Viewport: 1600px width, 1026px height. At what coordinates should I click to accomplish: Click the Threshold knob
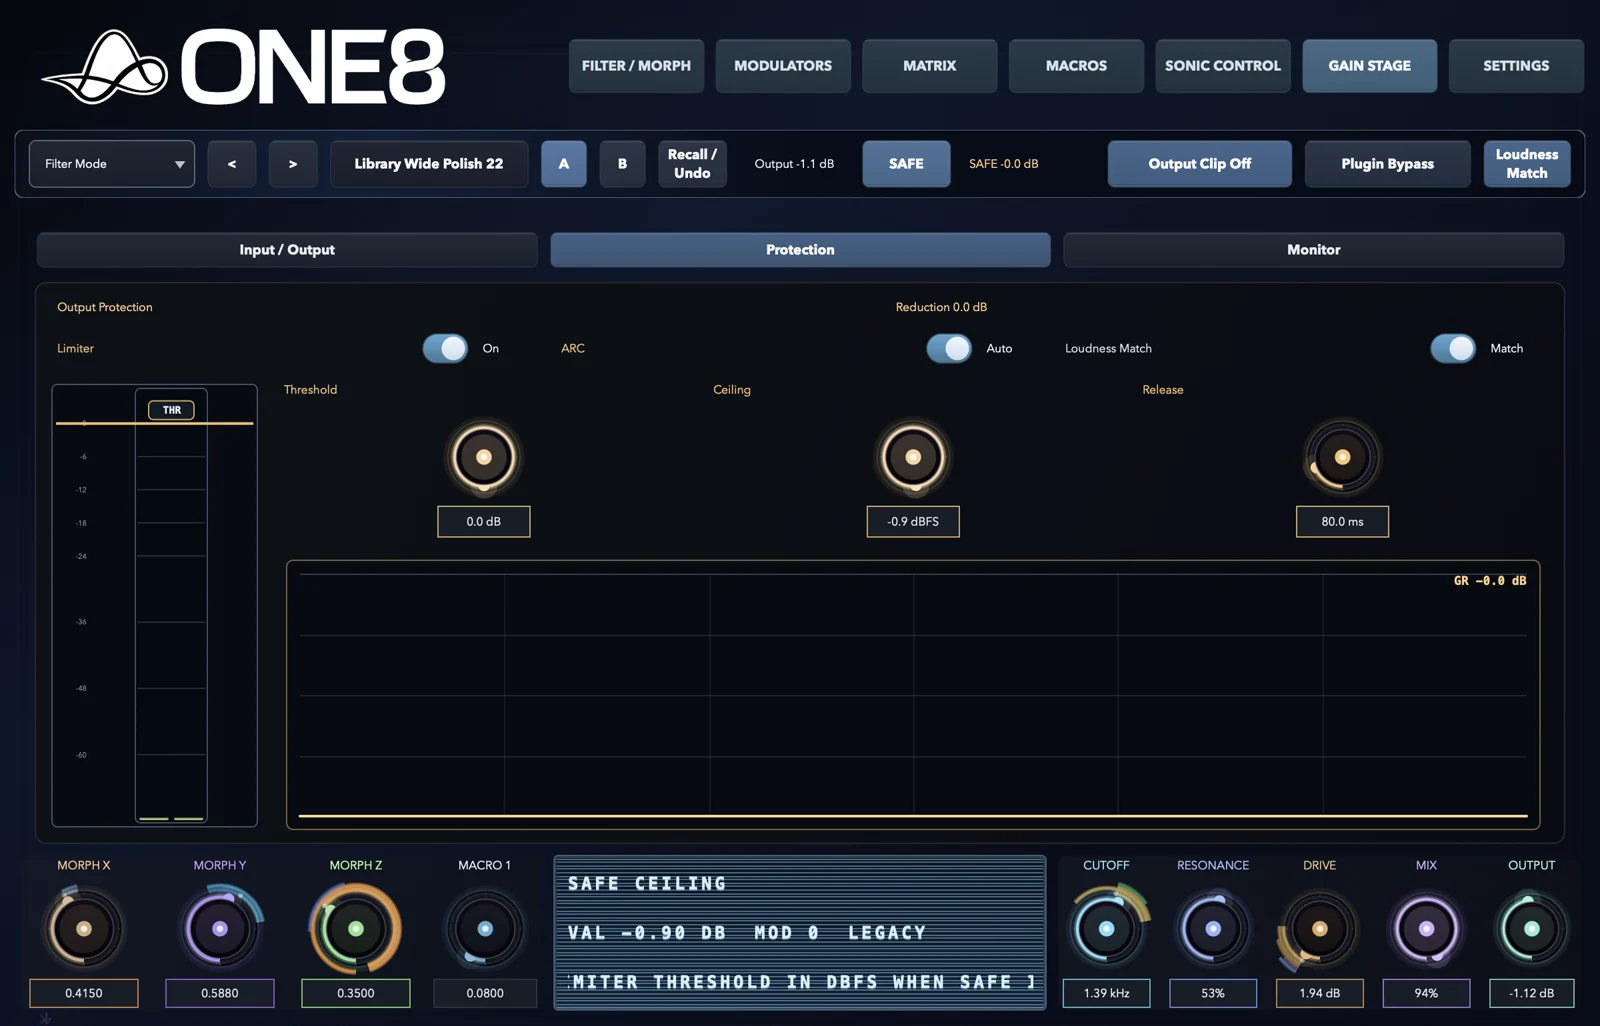pos(484,457)
